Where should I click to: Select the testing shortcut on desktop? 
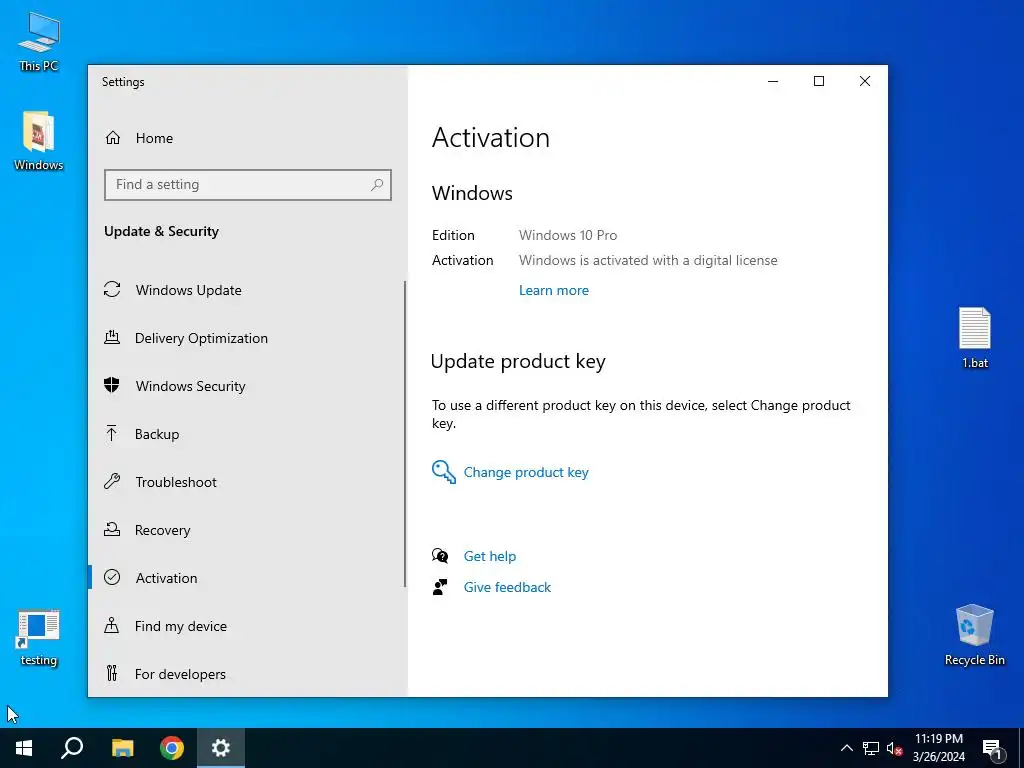point(39,637)
